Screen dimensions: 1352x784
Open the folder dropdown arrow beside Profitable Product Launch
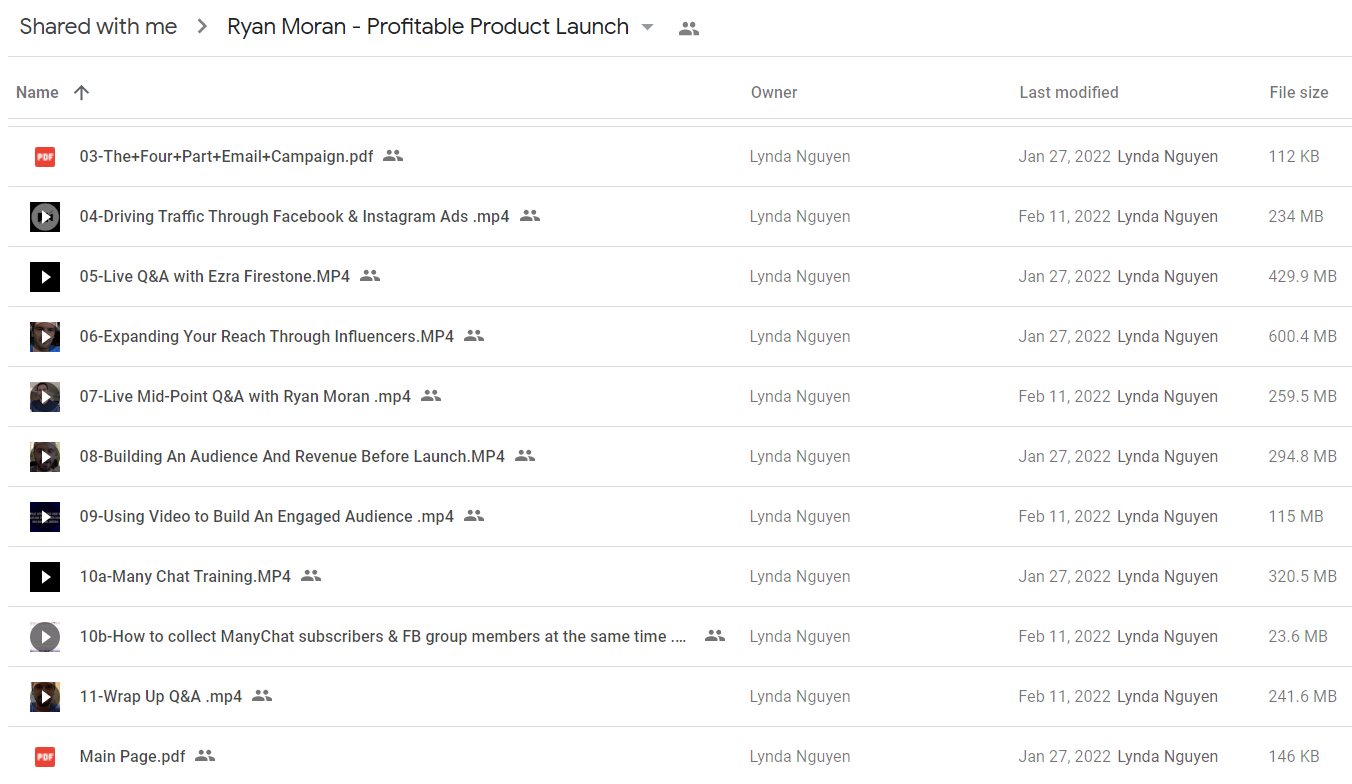[647, 27]
